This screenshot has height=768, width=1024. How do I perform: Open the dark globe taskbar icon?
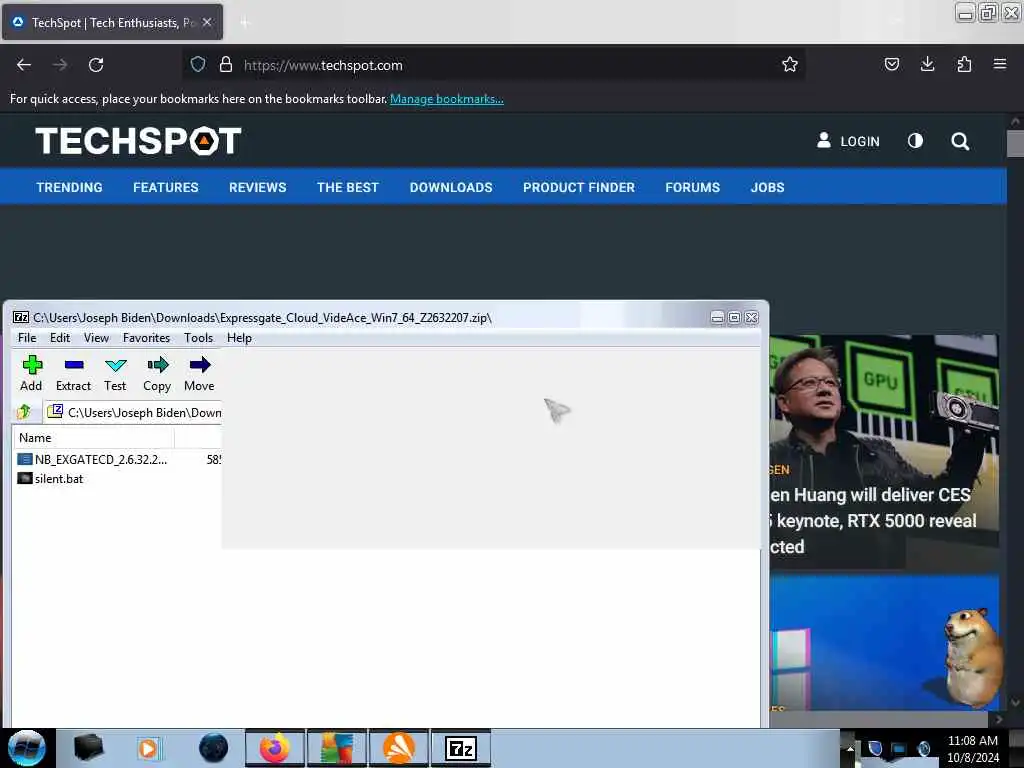click(214, 748)
